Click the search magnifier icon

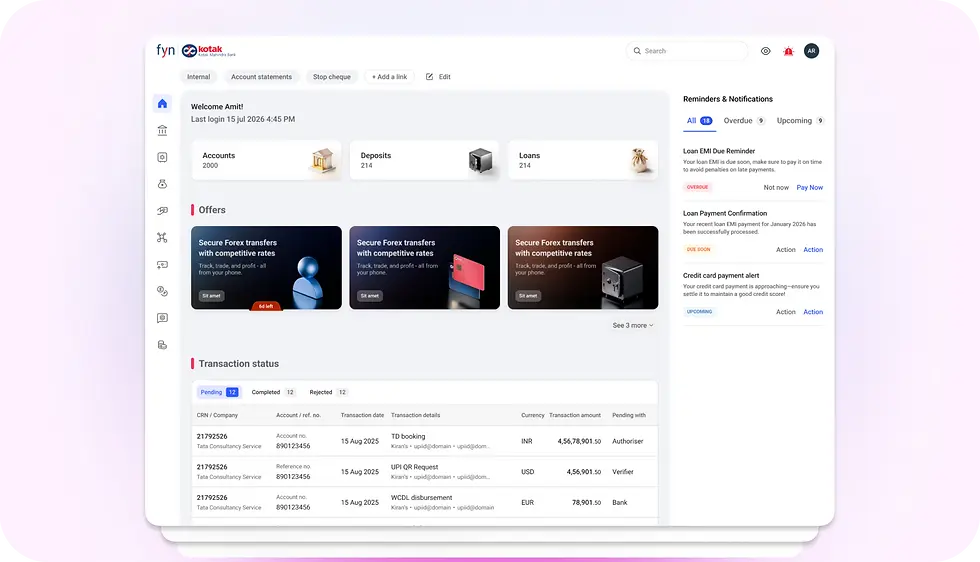637,51
